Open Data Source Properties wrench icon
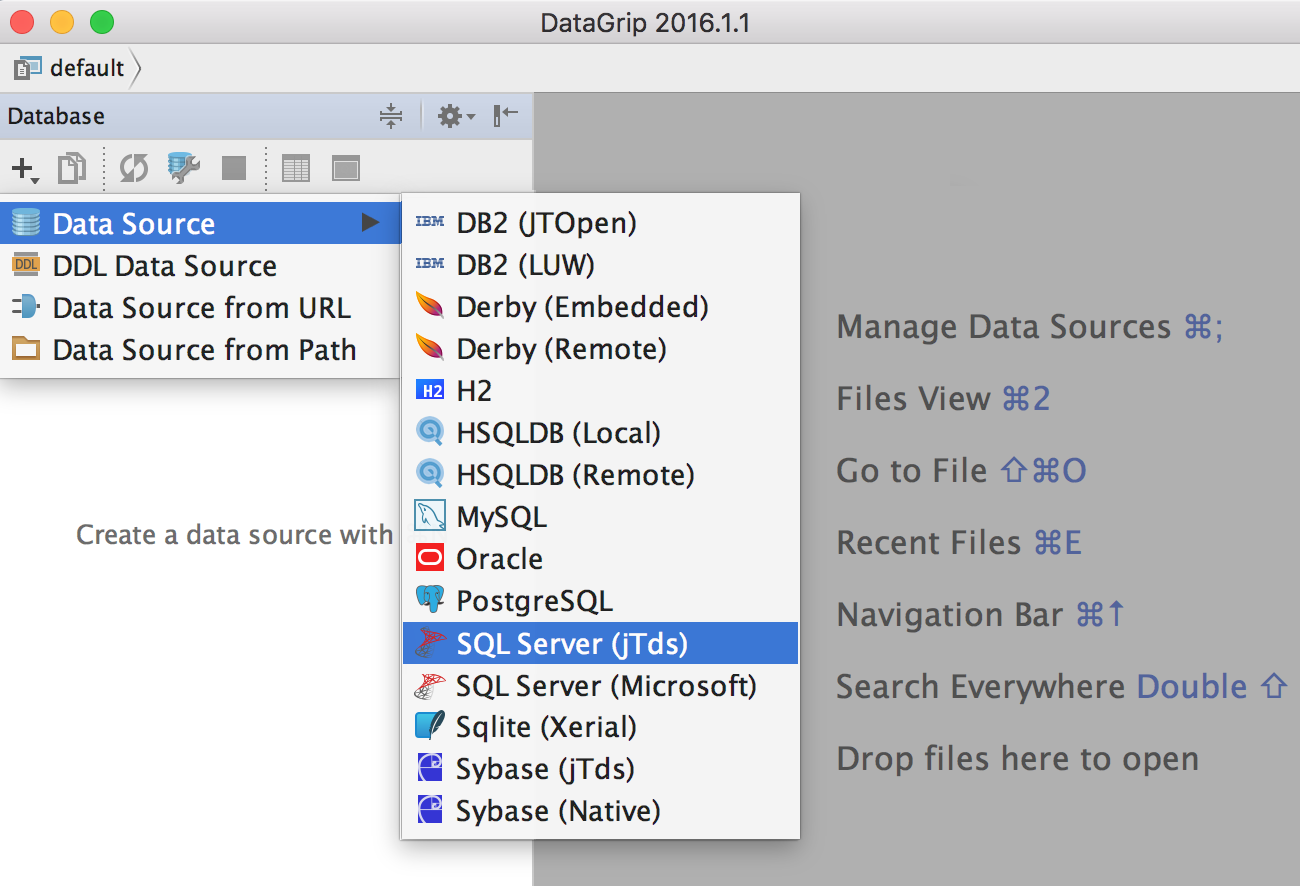The height and width of the screenshot is (886, 1300). click(x=184, y=168)
